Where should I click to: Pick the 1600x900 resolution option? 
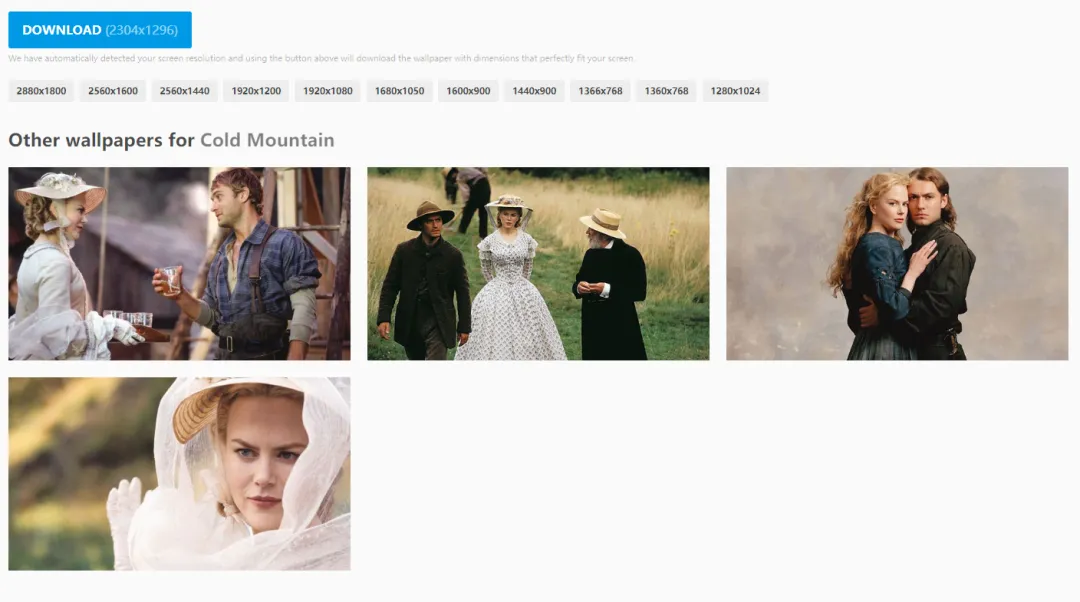468,91
